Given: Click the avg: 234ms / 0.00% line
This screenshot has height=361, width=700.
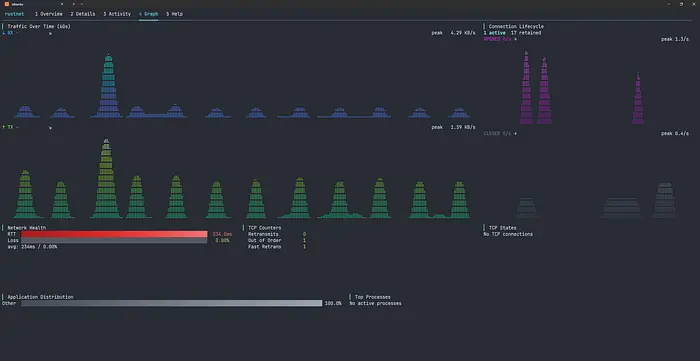Looking at the screenshot, I should [x=32, y=246].
